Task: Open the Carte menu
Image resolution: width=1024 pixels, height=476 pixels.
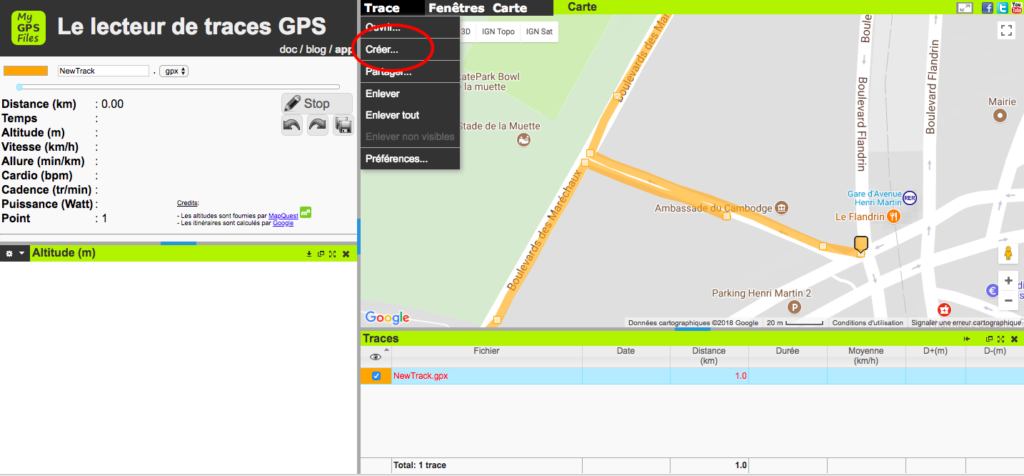Action: point(510,8)
